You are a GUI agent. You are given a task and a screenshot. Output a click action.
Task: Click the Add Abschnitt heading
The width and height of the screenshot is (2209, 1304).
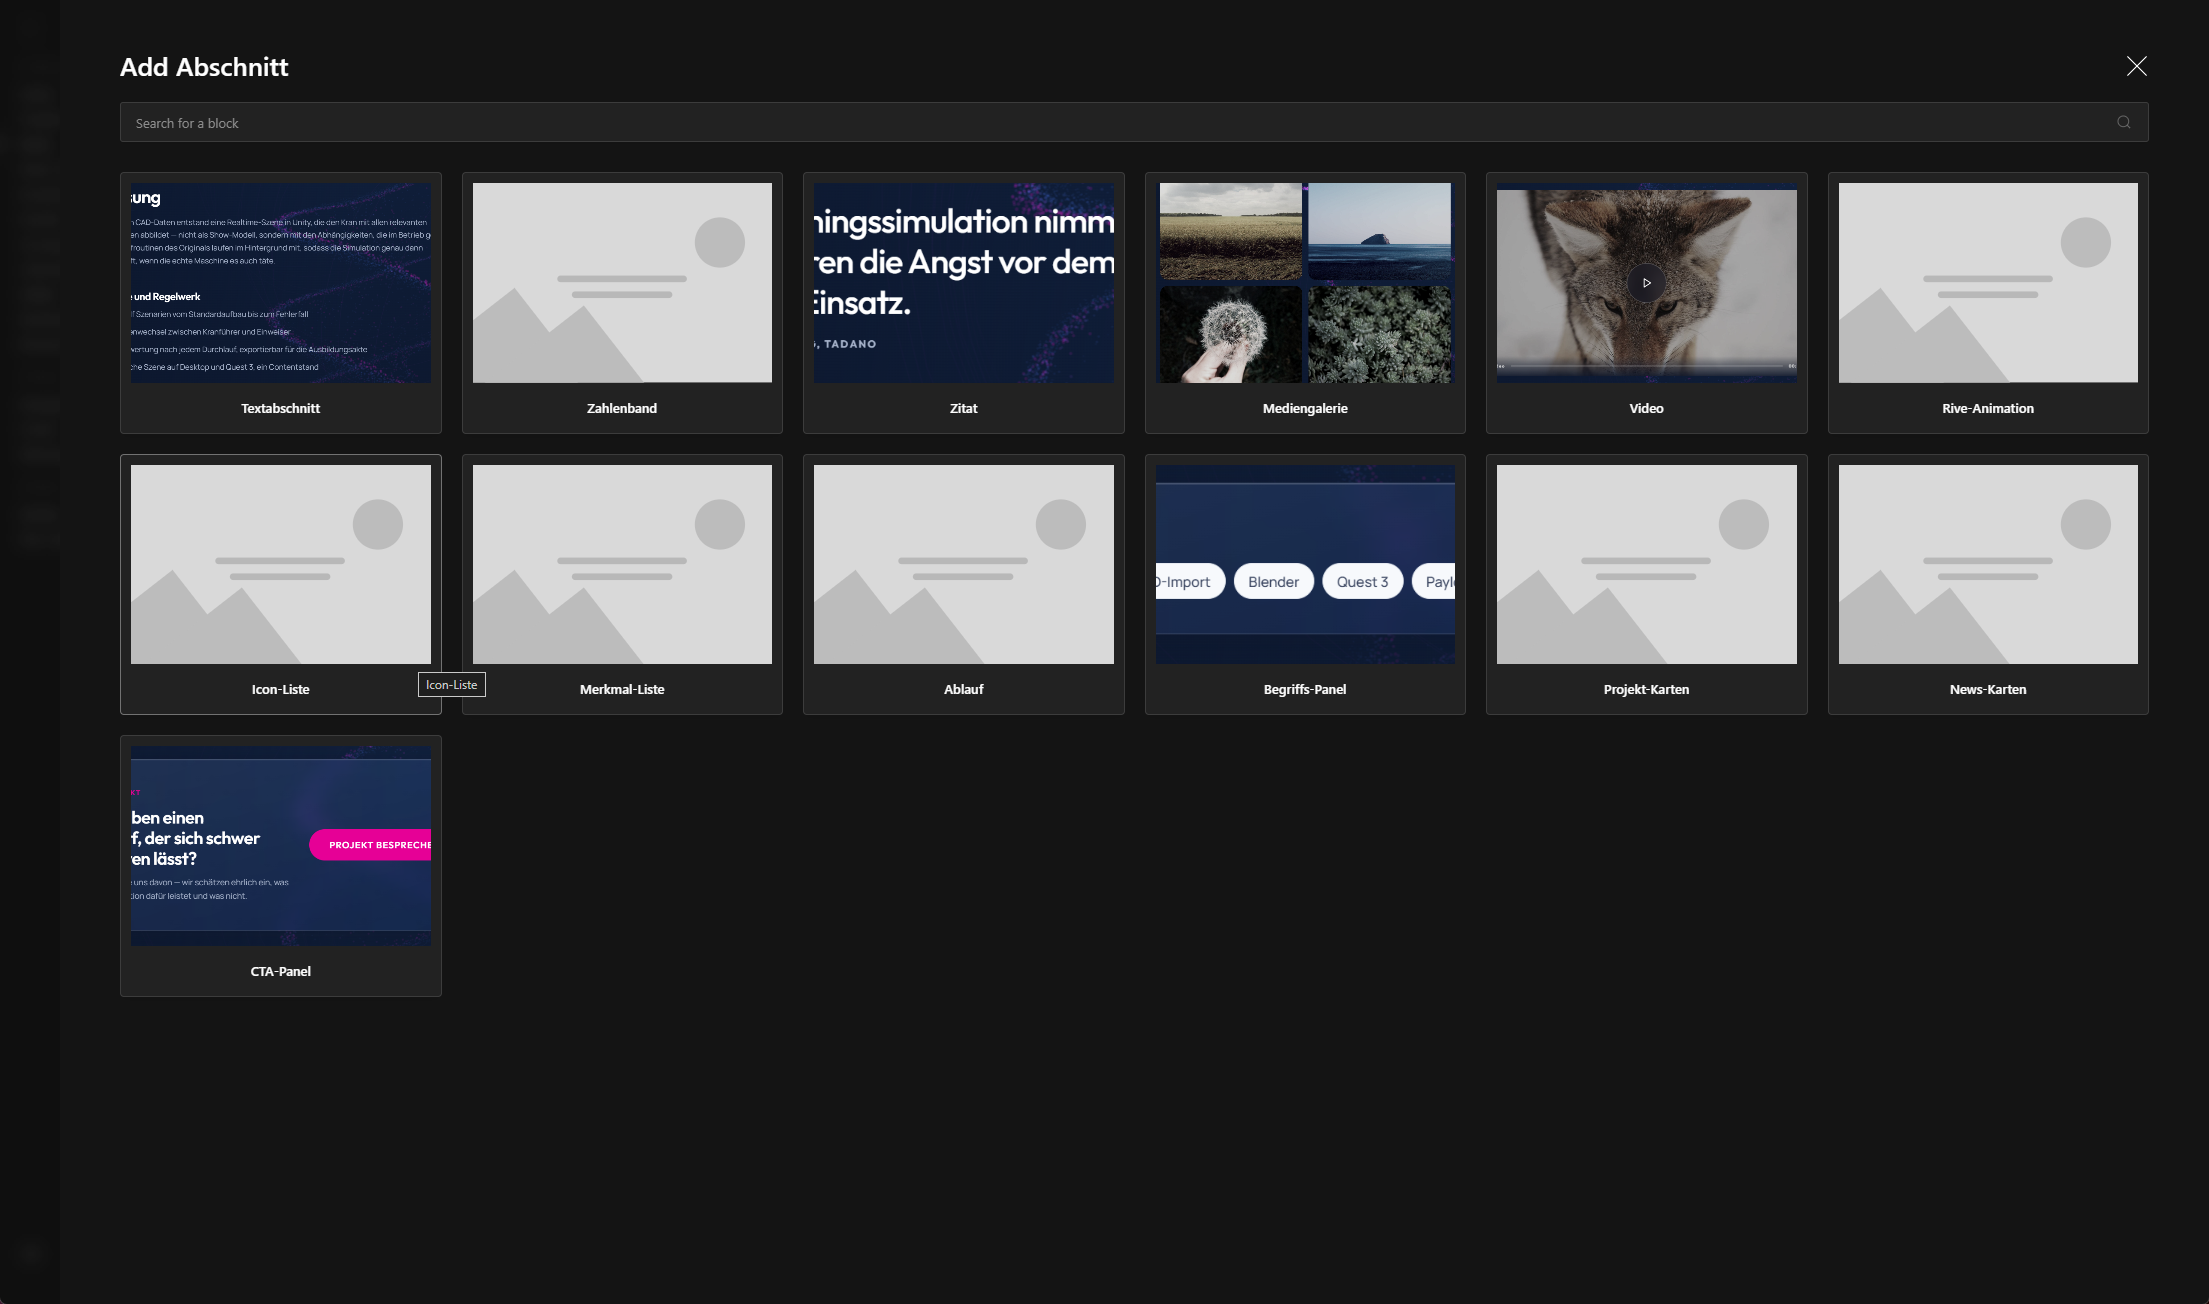coord(204,67)
